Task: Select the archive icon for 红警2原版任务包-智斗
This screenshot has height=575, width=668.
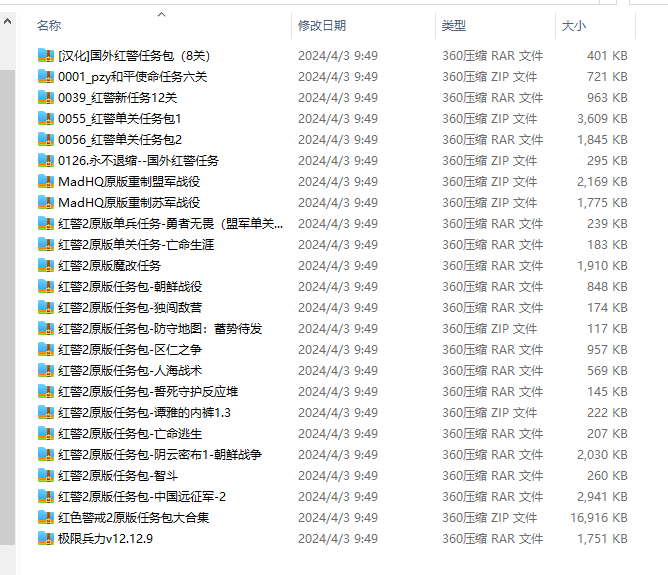Action: point(45,475)
